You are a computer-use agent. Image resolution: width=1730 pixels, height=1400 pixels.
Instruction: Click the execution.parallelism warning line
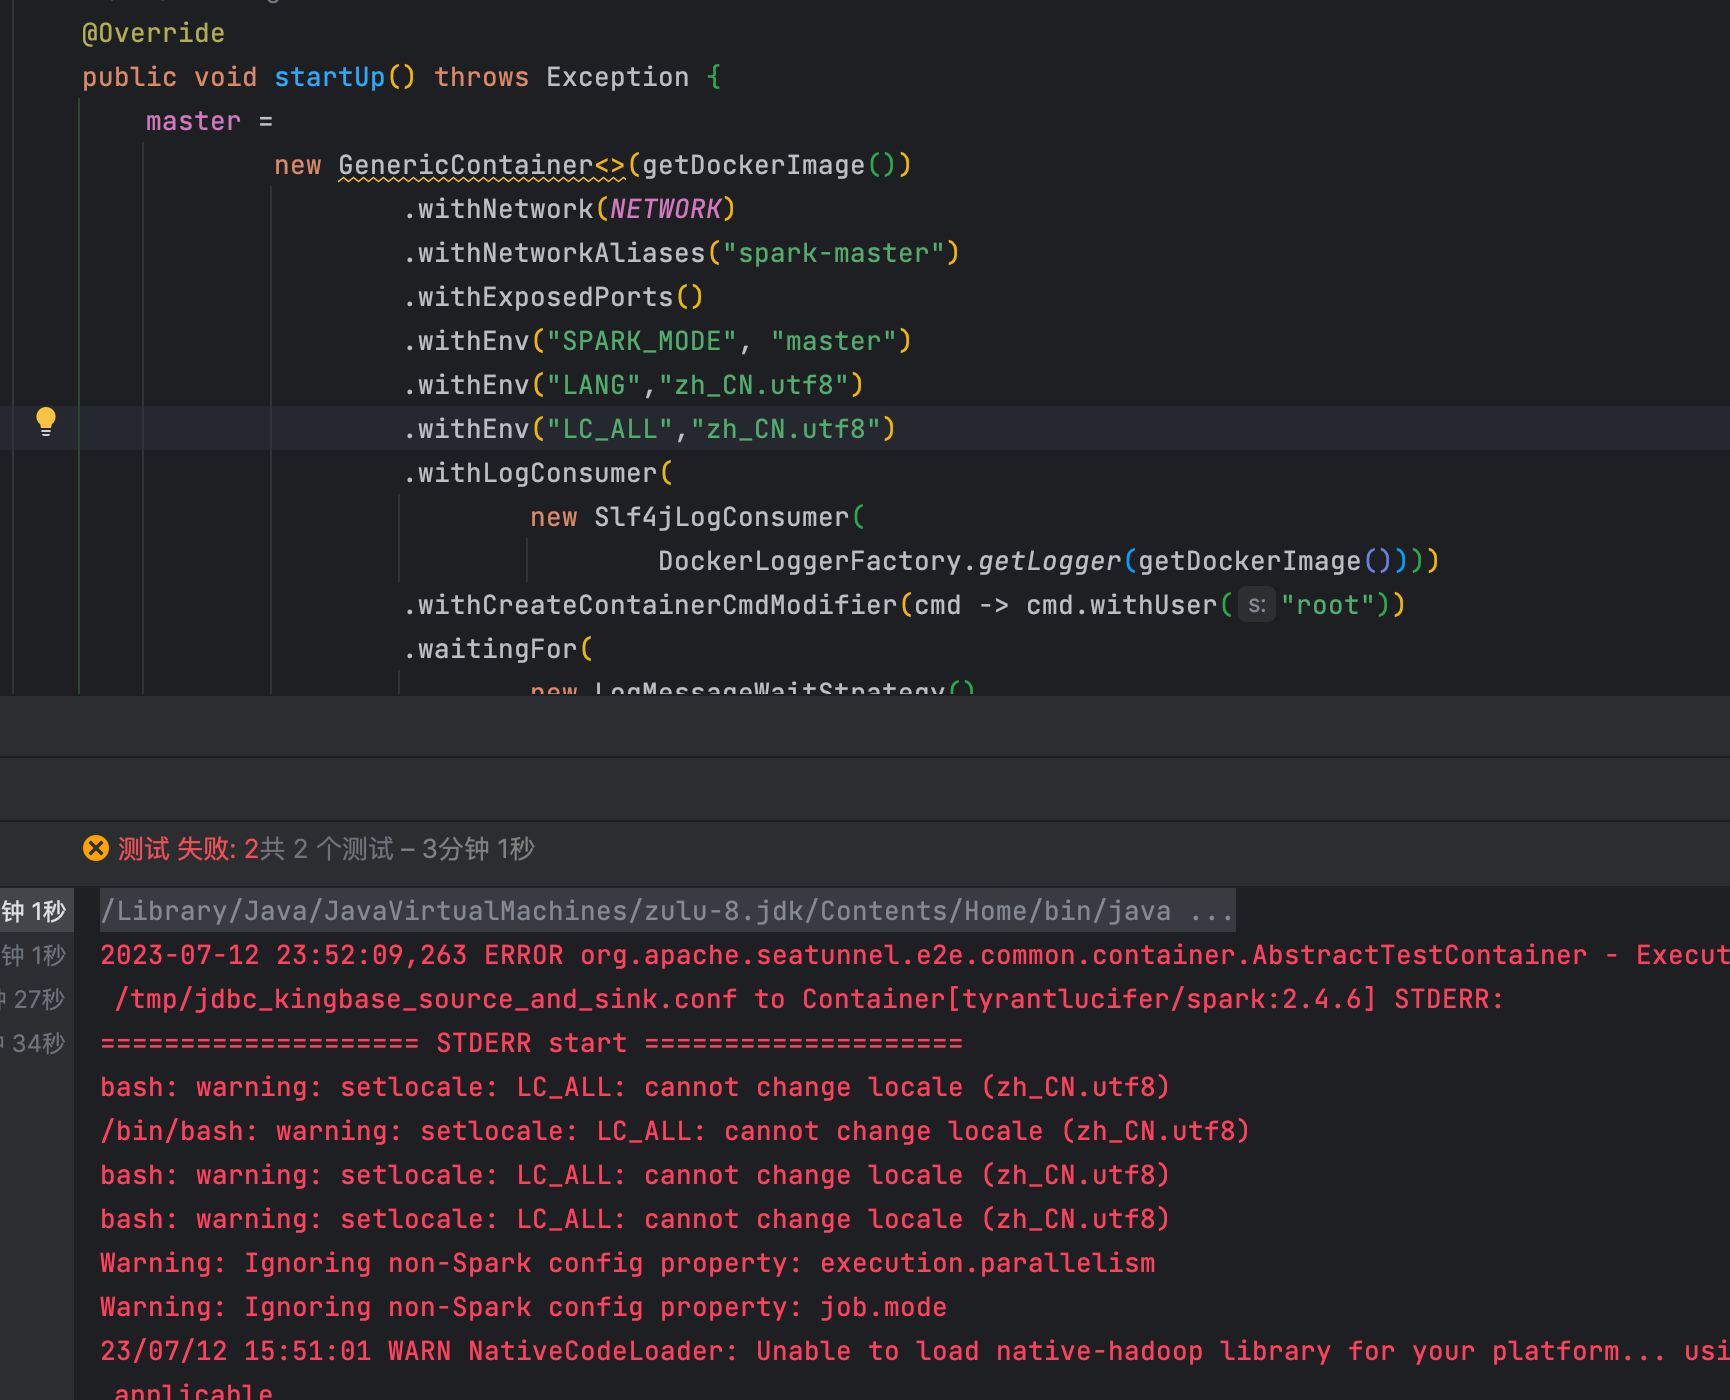point(628,1263)
